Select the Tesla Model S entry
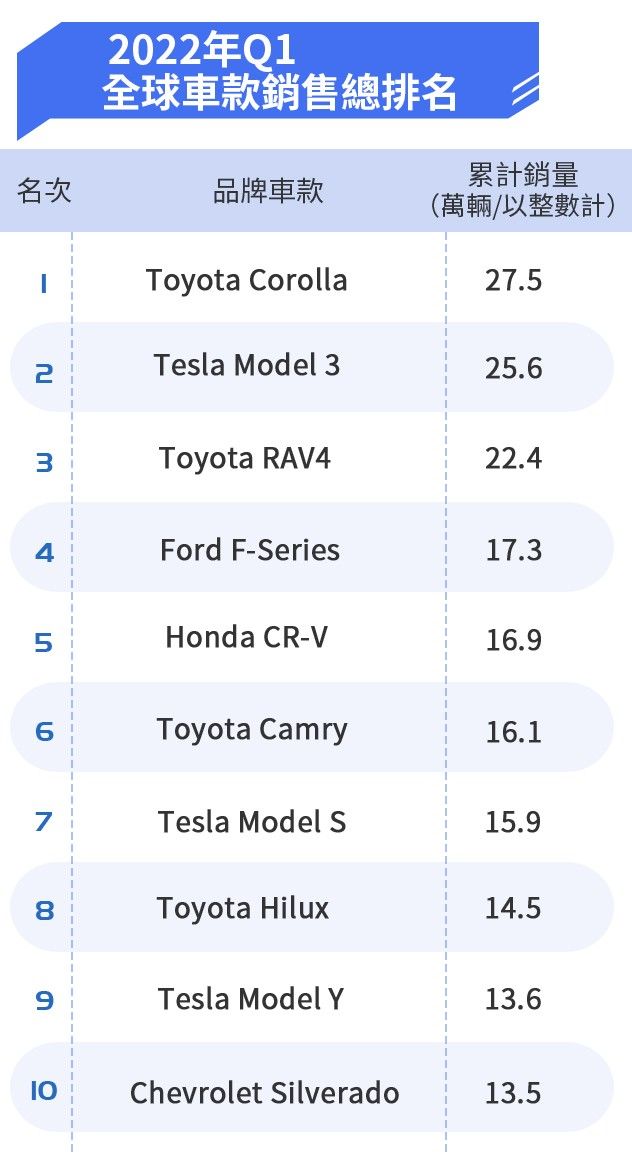632x1154 pixels. click(252, 822)
